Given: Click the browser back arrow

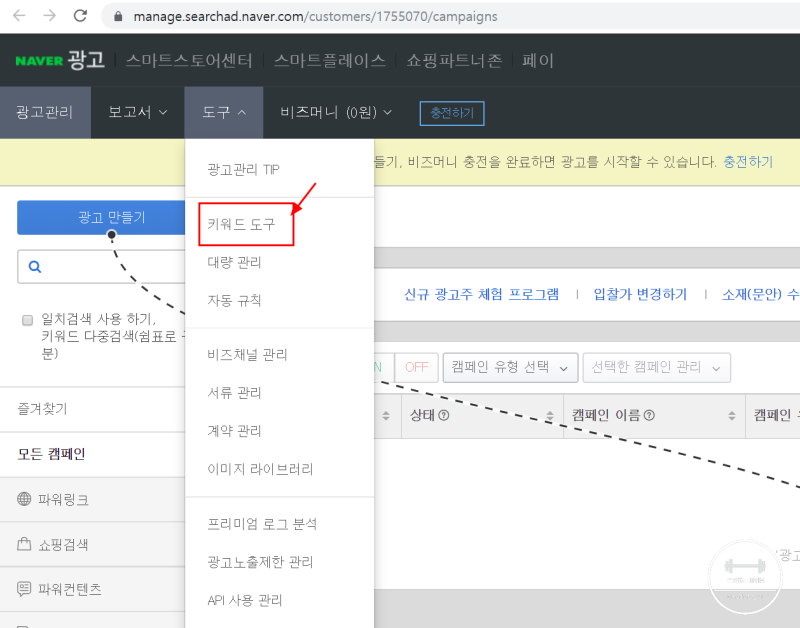Looking at the screenshot, I should [x=19, y=16].
